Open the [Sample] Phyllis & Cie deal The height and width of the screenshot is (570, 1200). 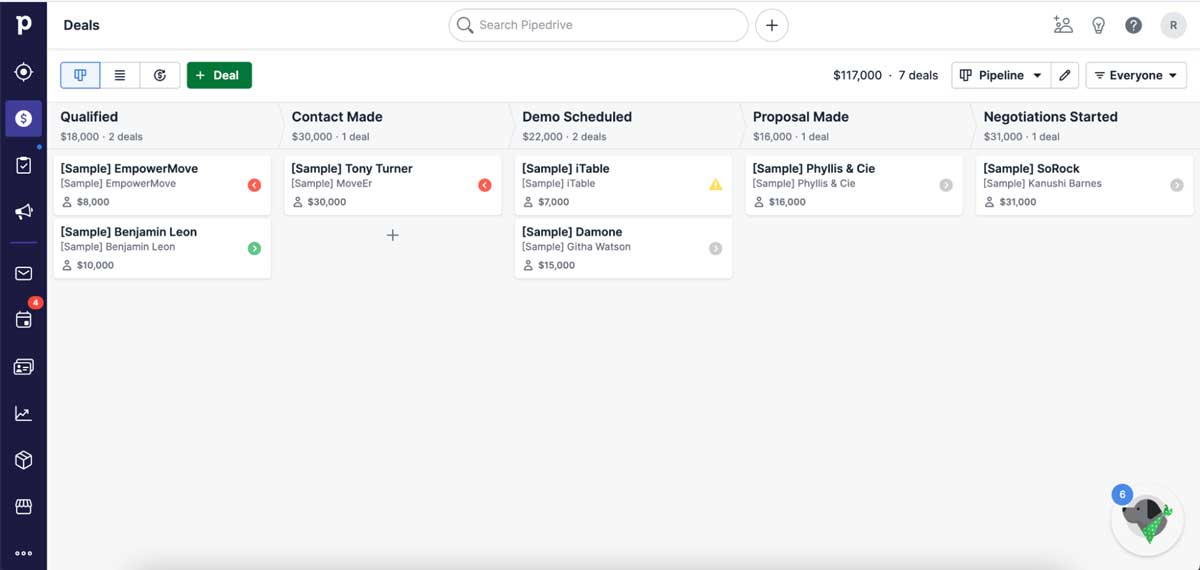pos(854,185)
